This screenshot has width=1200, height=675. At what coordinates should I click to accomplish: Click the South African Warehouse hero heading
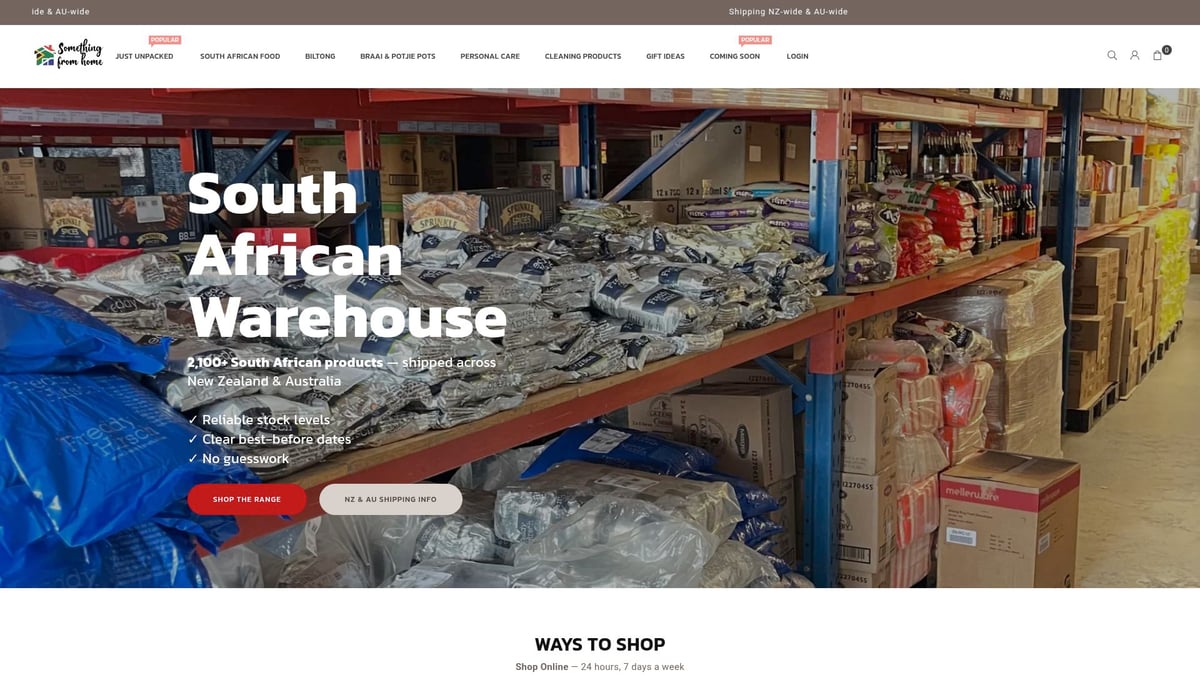347,255
